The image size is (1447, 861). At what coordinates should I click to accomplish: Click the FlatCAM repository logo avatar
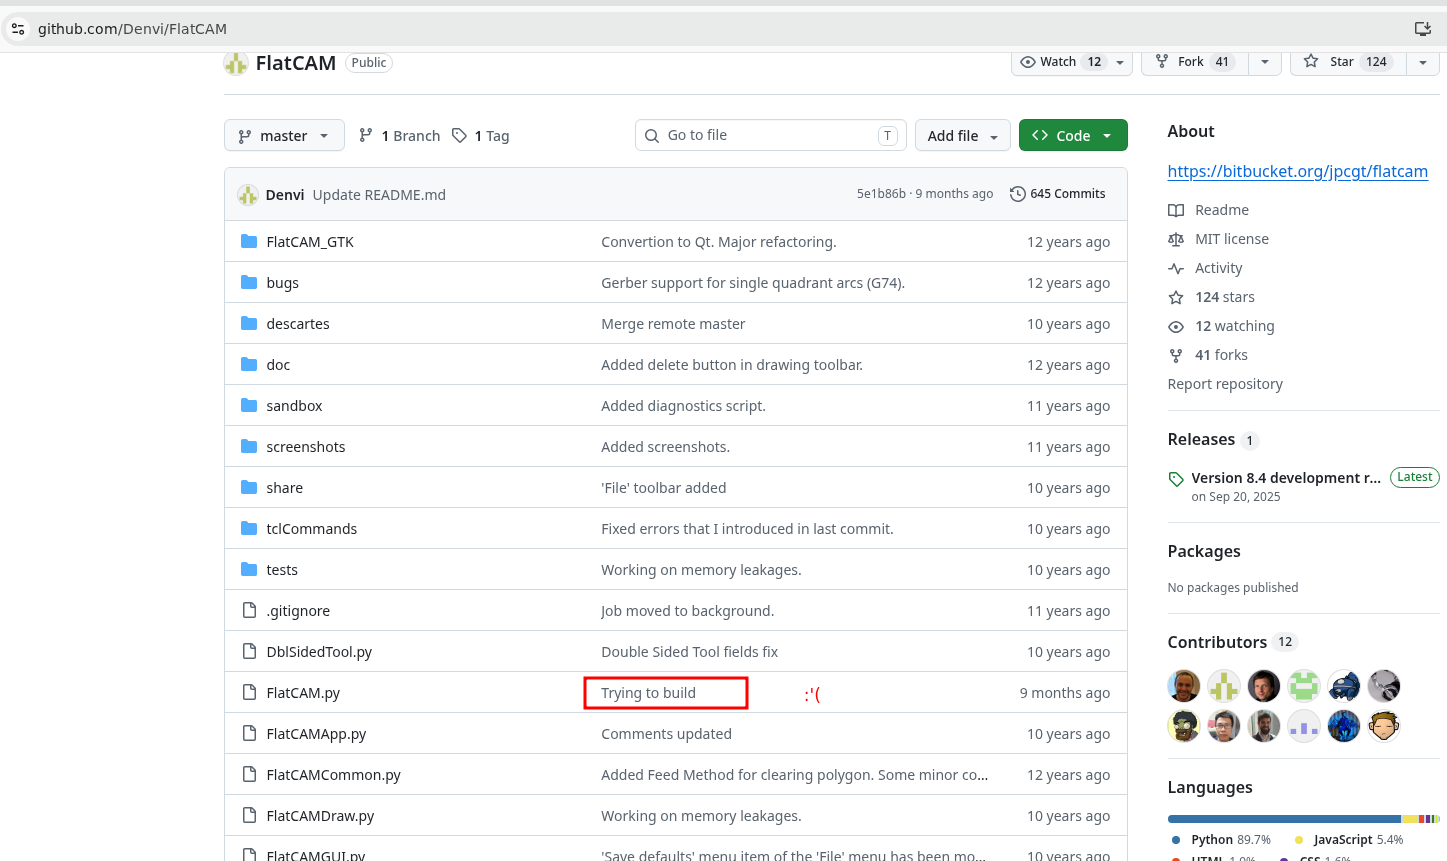pos(236,63)
